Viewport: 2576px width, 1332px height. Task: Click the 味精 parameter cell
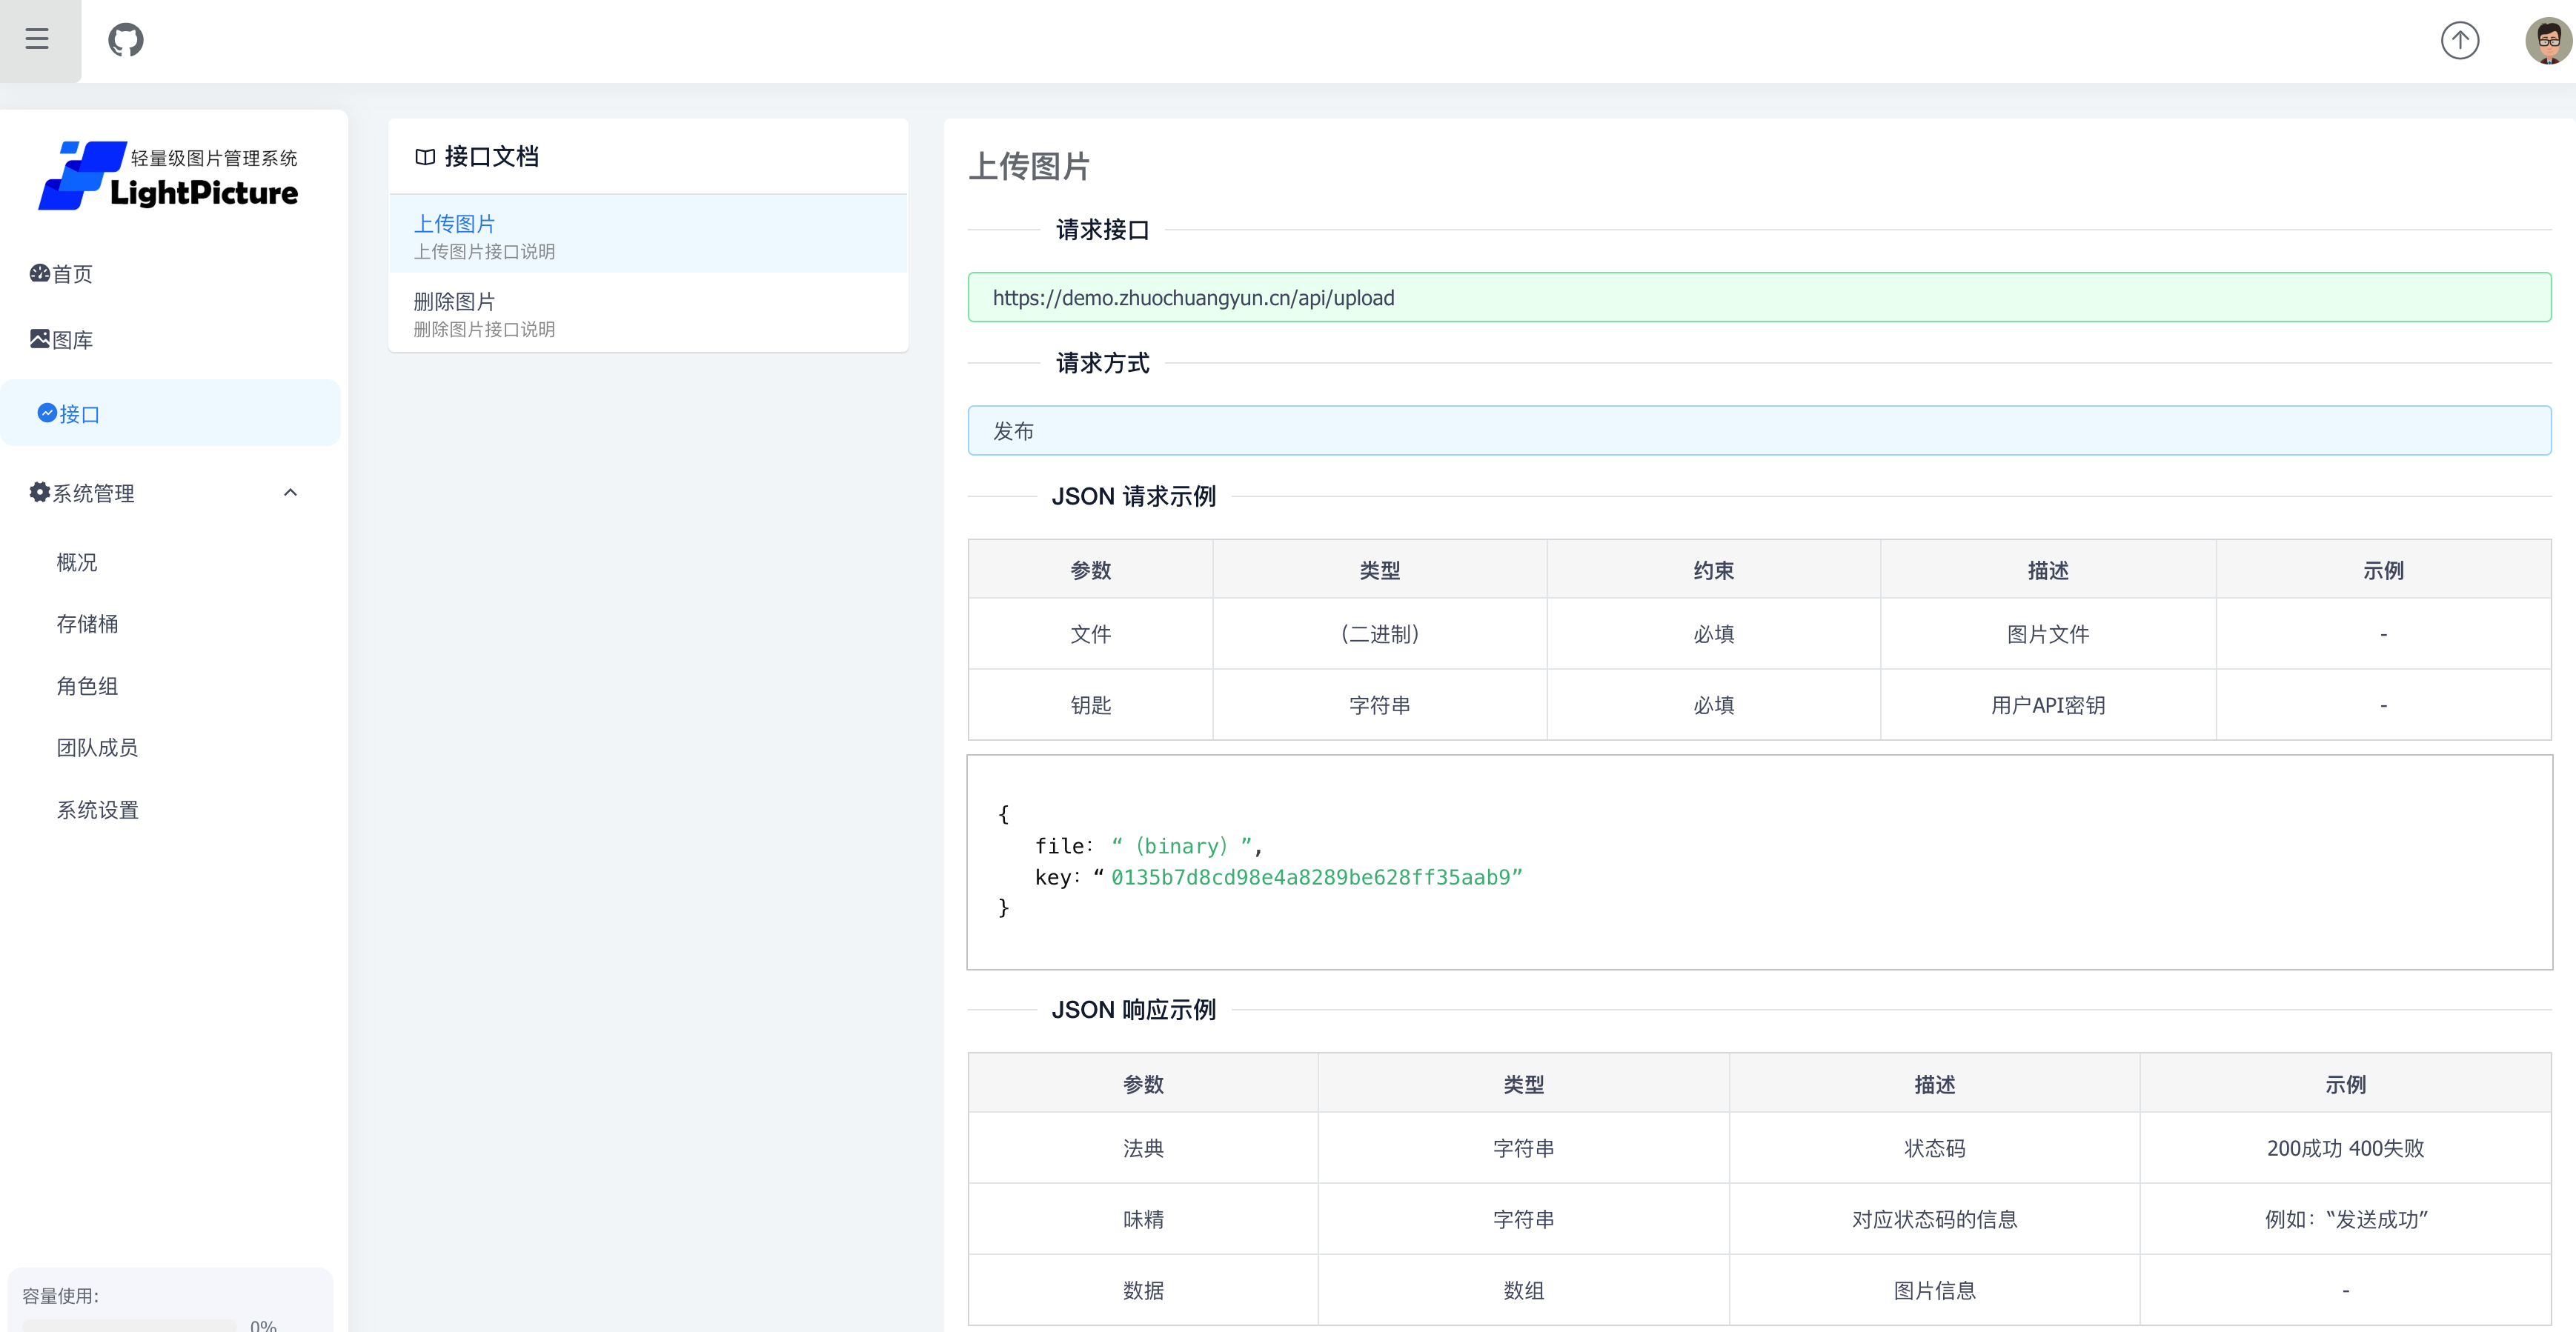click(x=1143, y=1219)
